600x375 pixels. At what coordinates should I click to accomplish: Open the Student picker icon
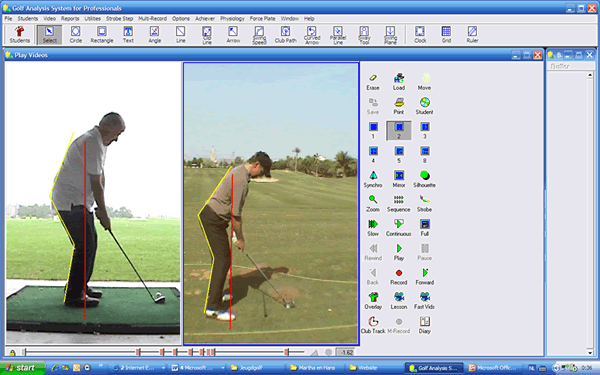click(424, 106)
